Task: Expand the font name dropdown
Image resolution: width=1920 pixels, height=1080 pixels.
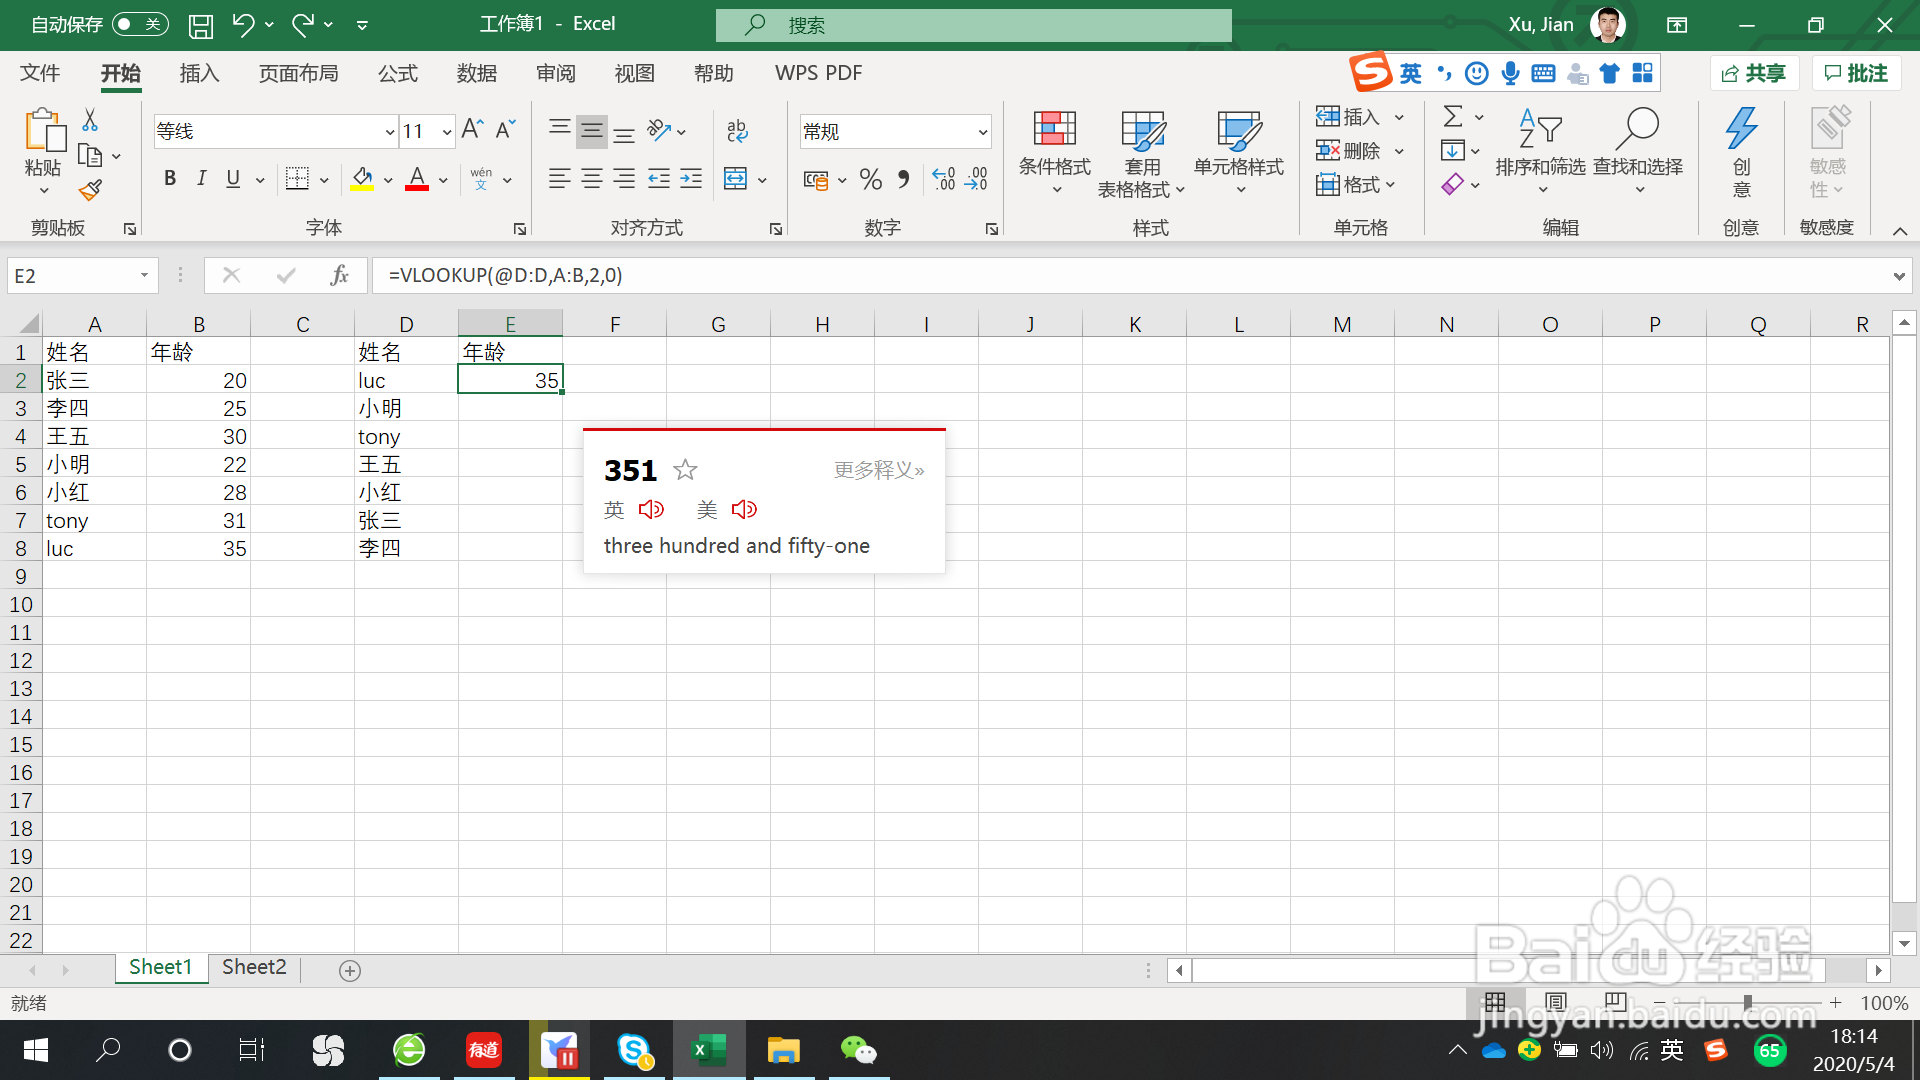Action: point(389,132)
